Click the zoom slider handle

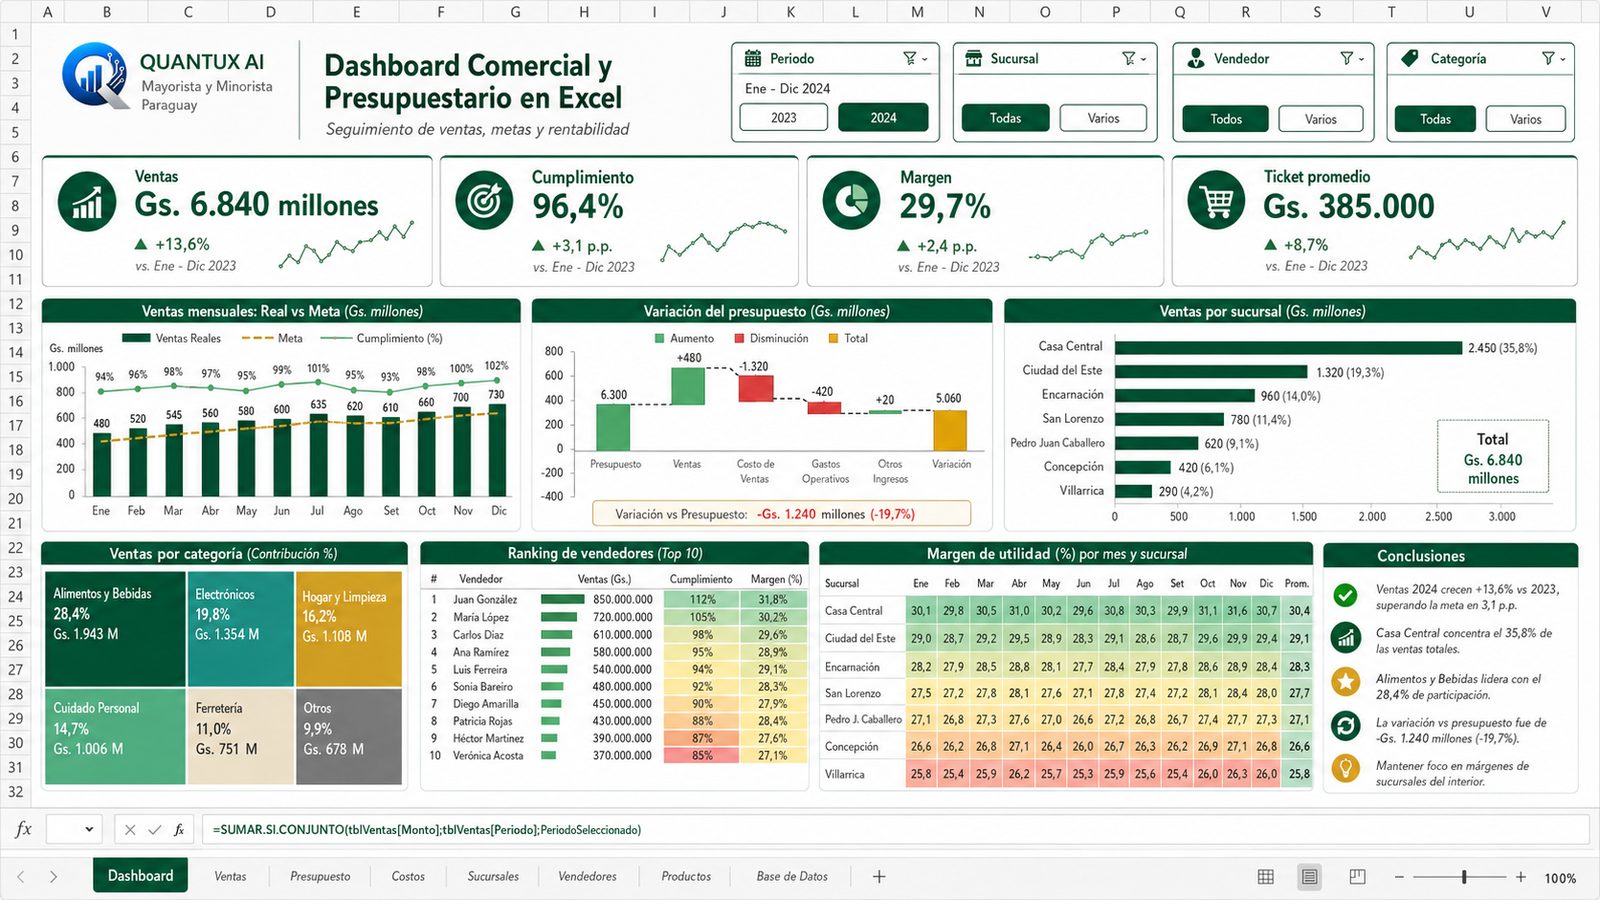(x=1464, y=877)
